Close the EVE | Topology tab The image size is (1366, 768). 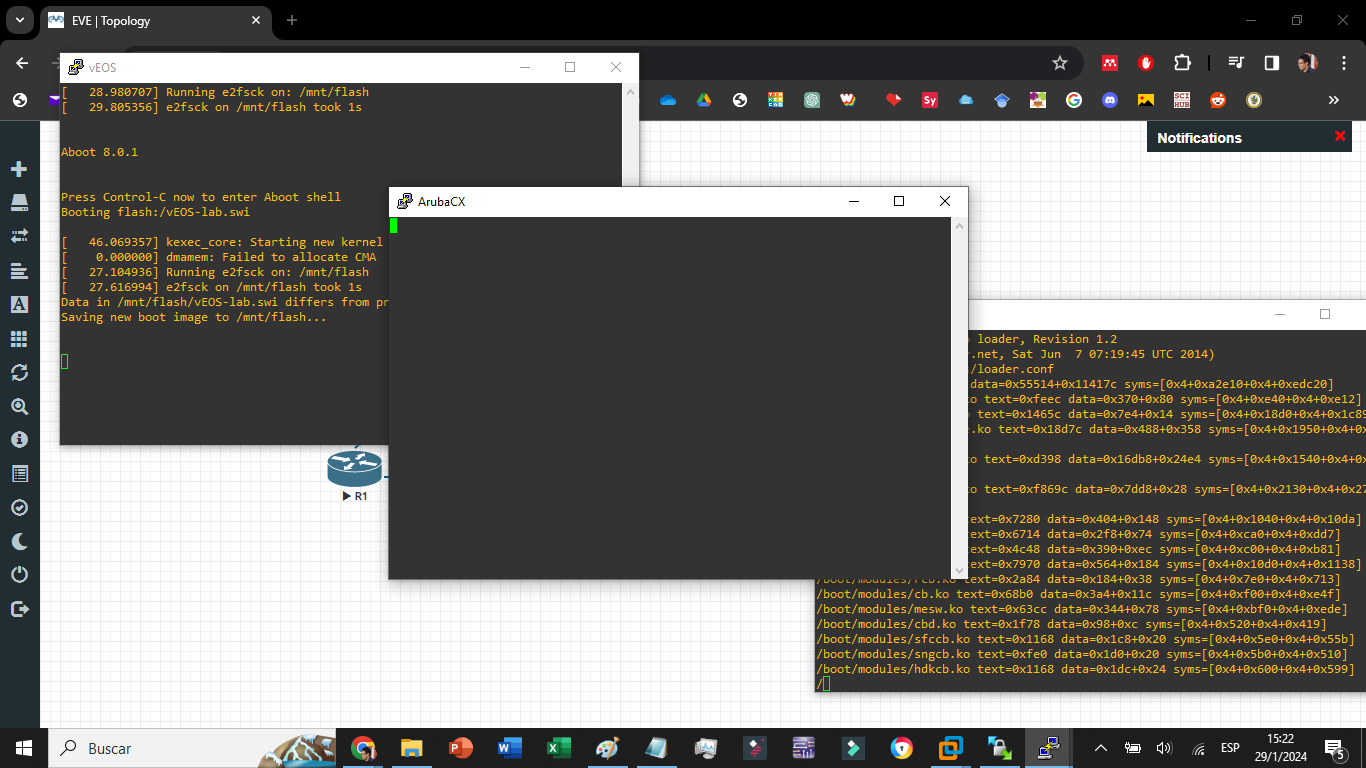(256, 20)
